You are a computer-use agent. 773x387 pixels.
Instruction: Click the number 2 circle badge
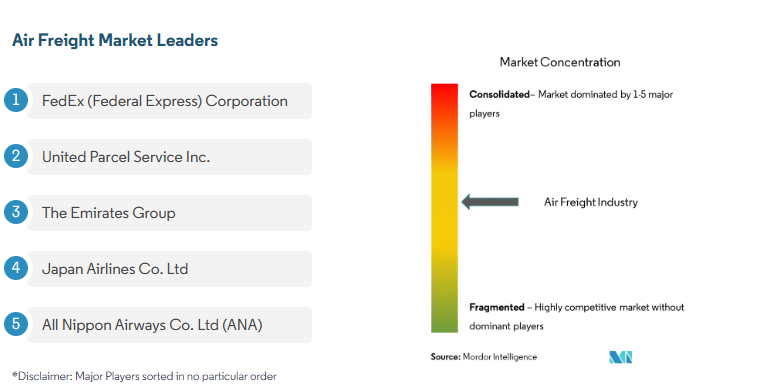point(16,156)
